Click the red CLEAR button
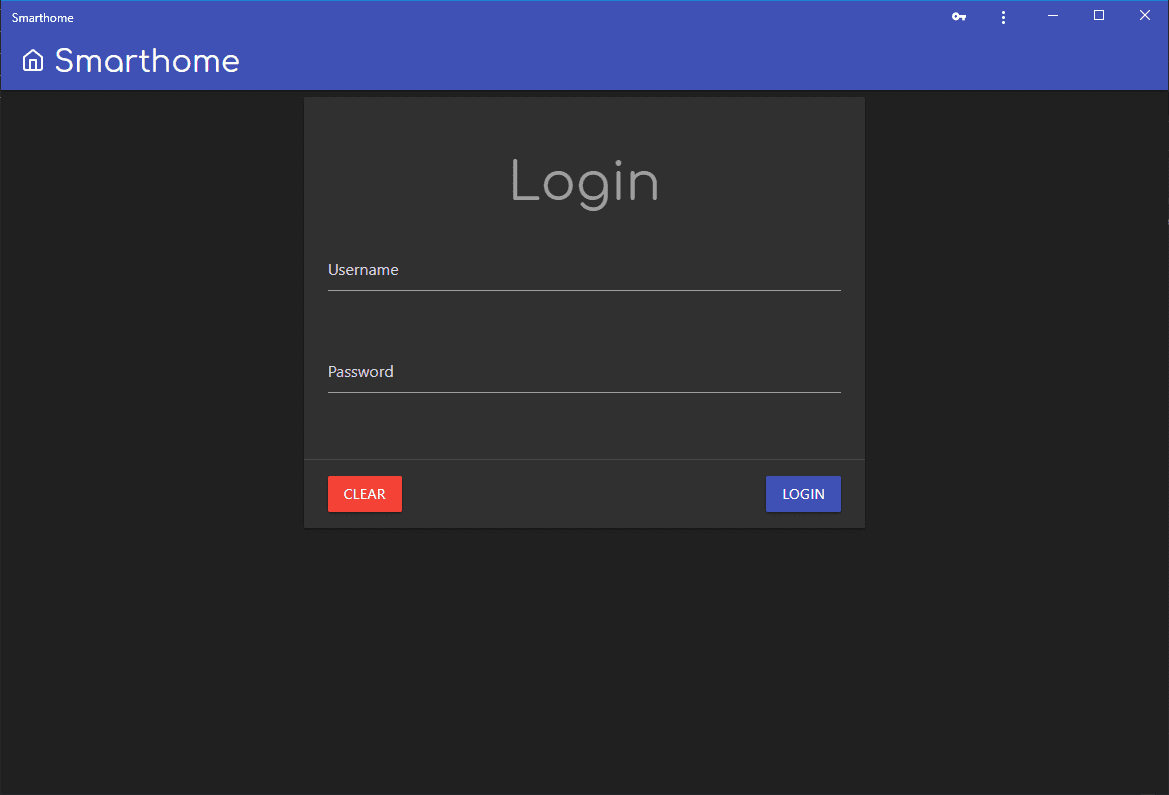 (x=365, y=494)
